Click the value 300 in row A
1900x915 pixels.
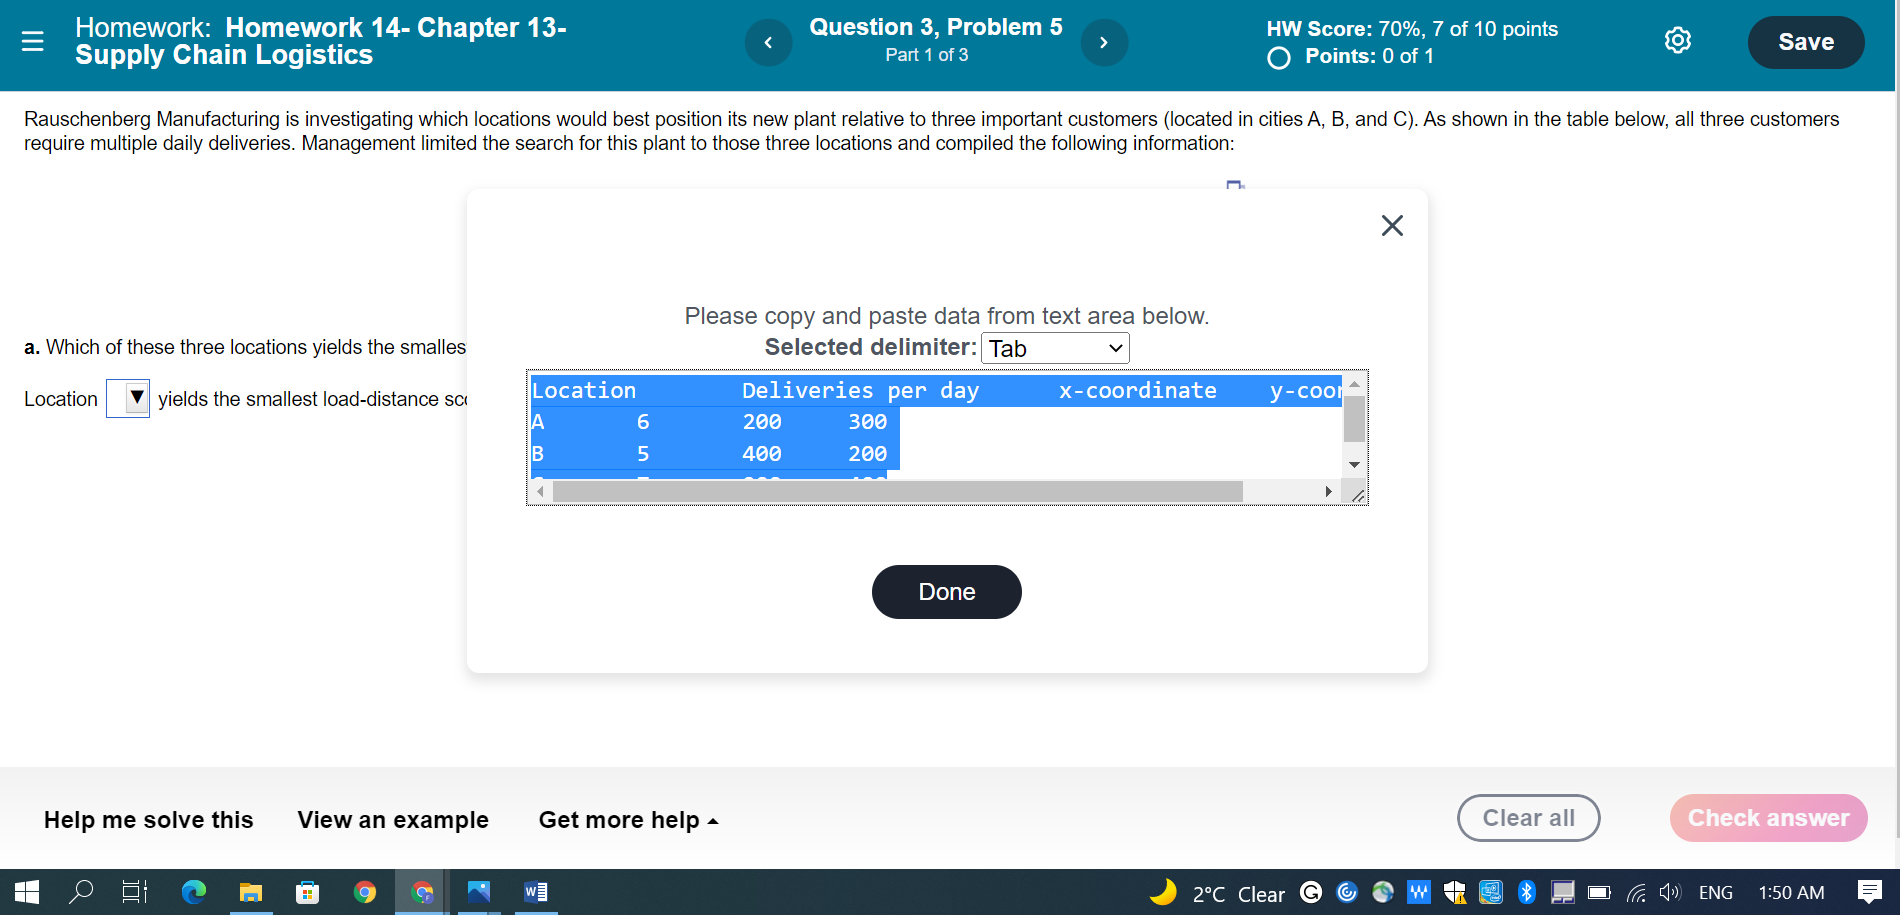867,422
